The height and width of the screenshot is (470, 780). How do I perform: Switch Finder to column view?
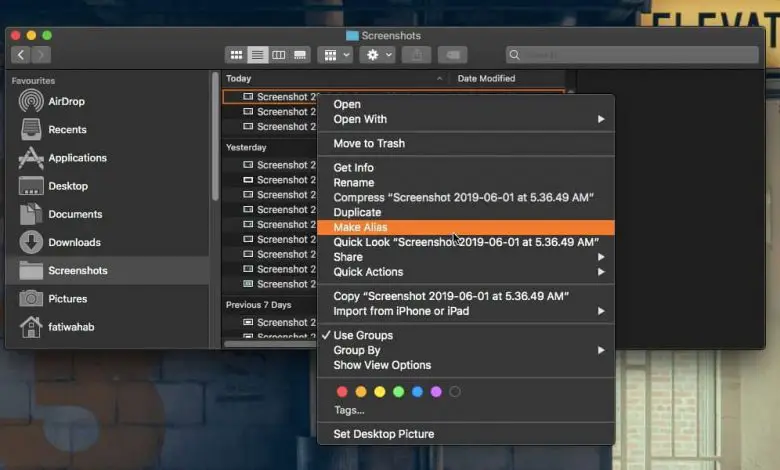tap(279, 55)
